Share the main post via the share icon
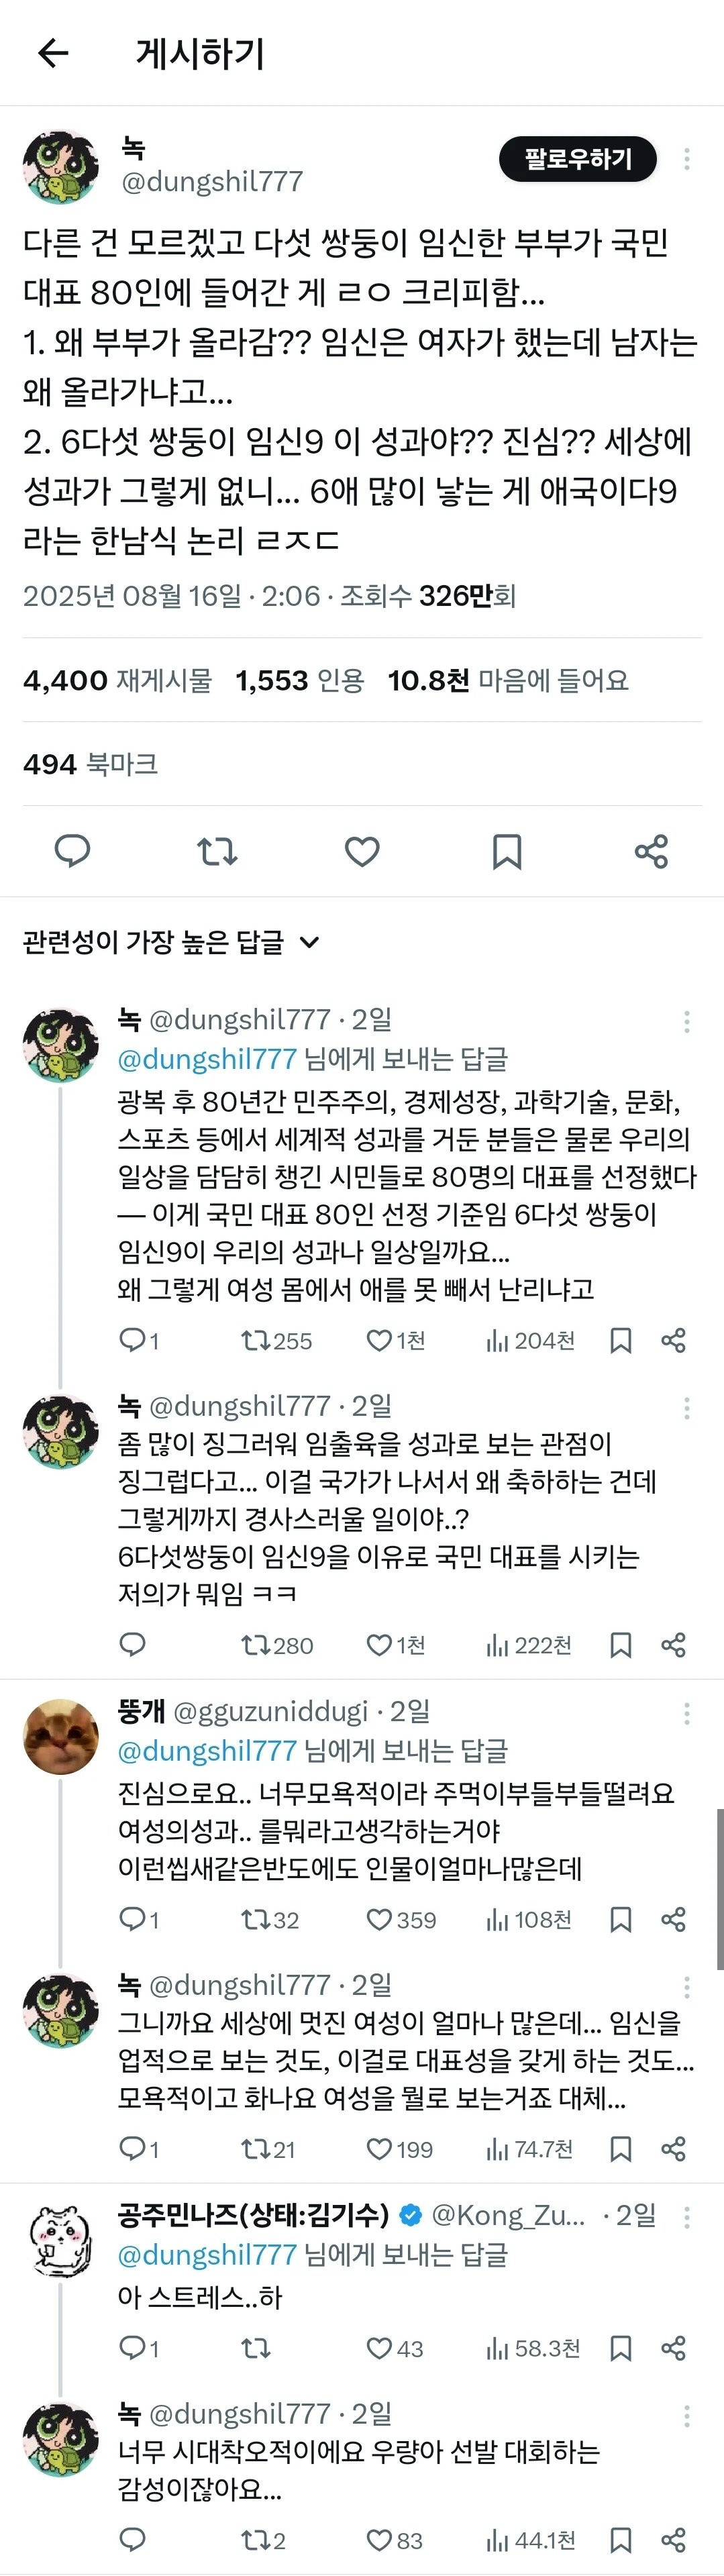 (651, 851)
